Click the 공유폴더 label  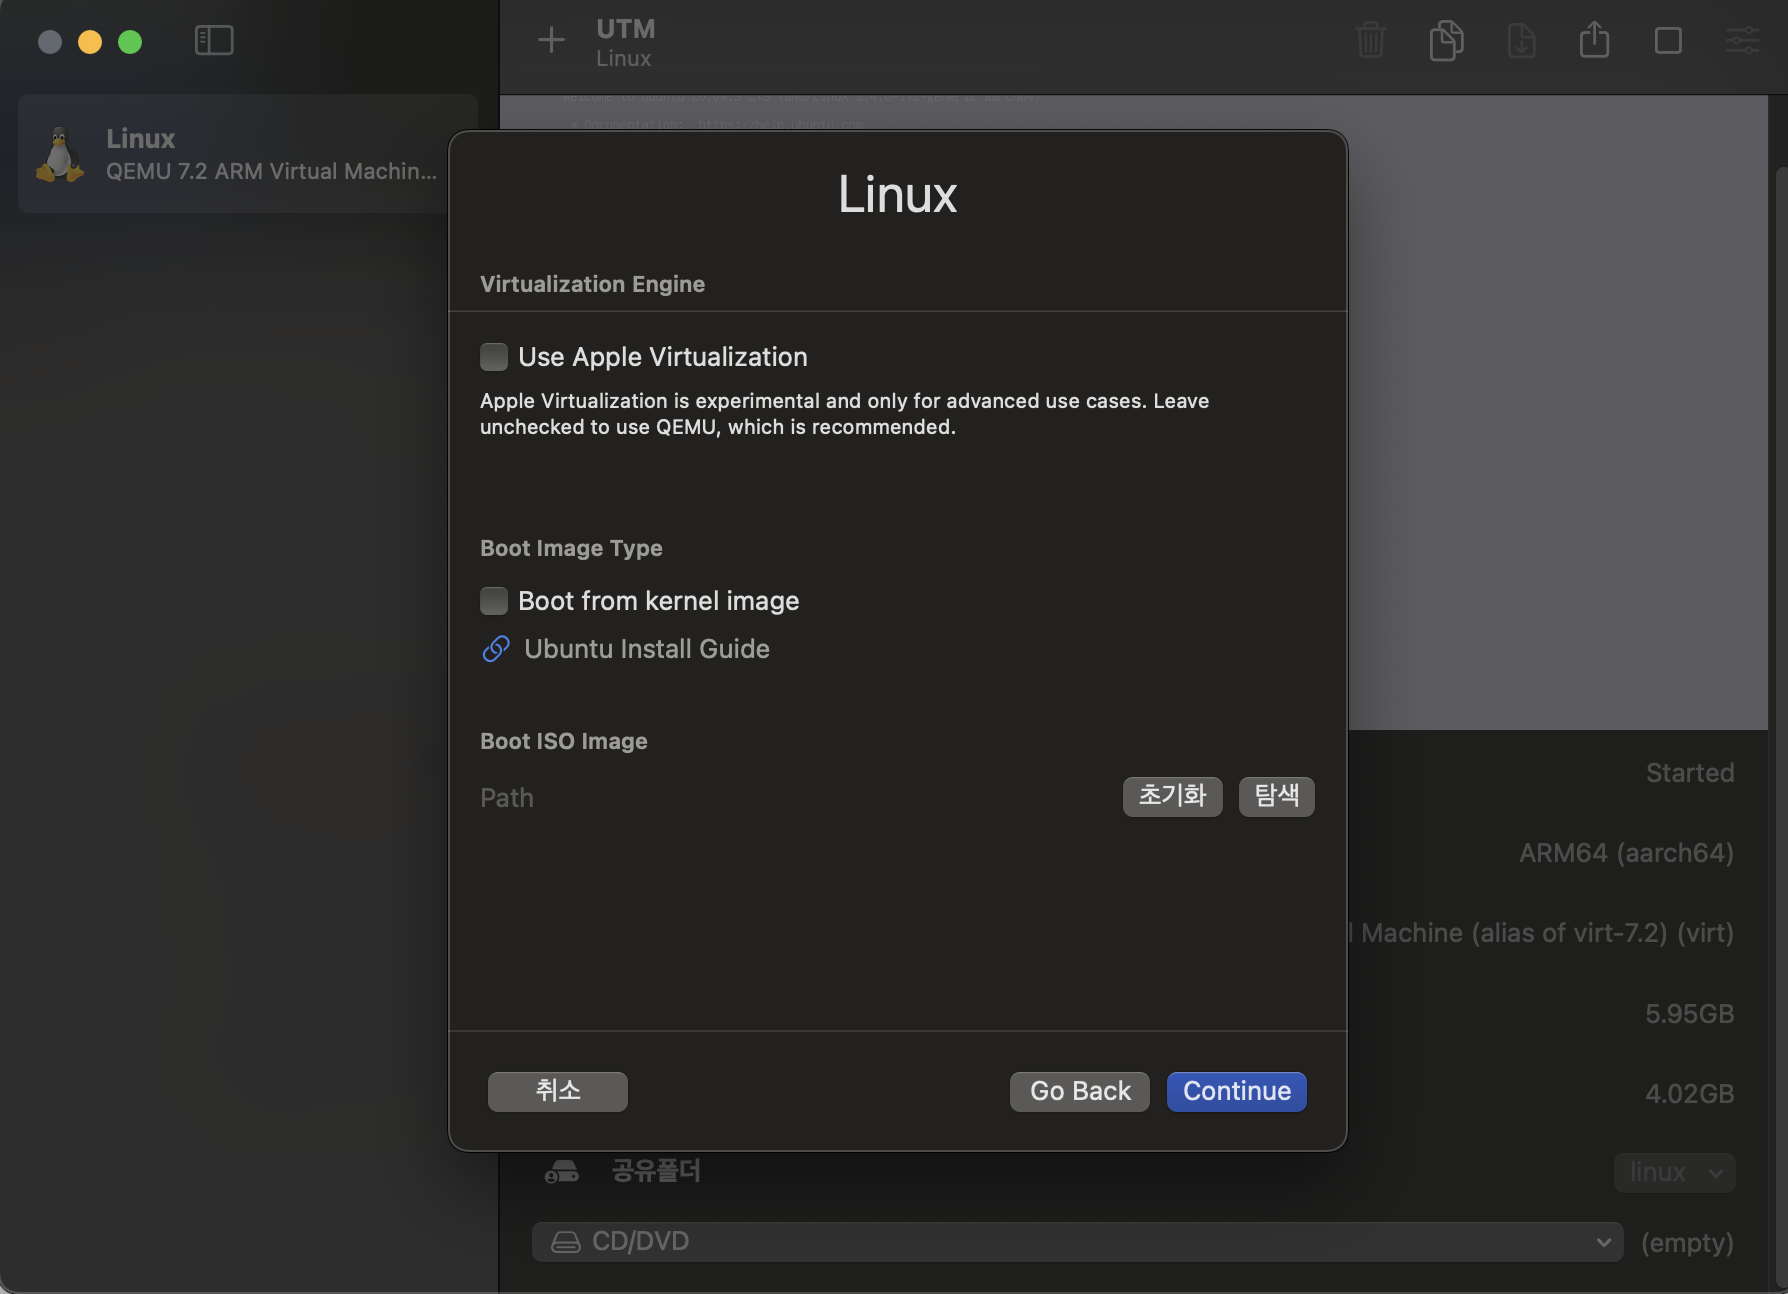(656, 1171)
